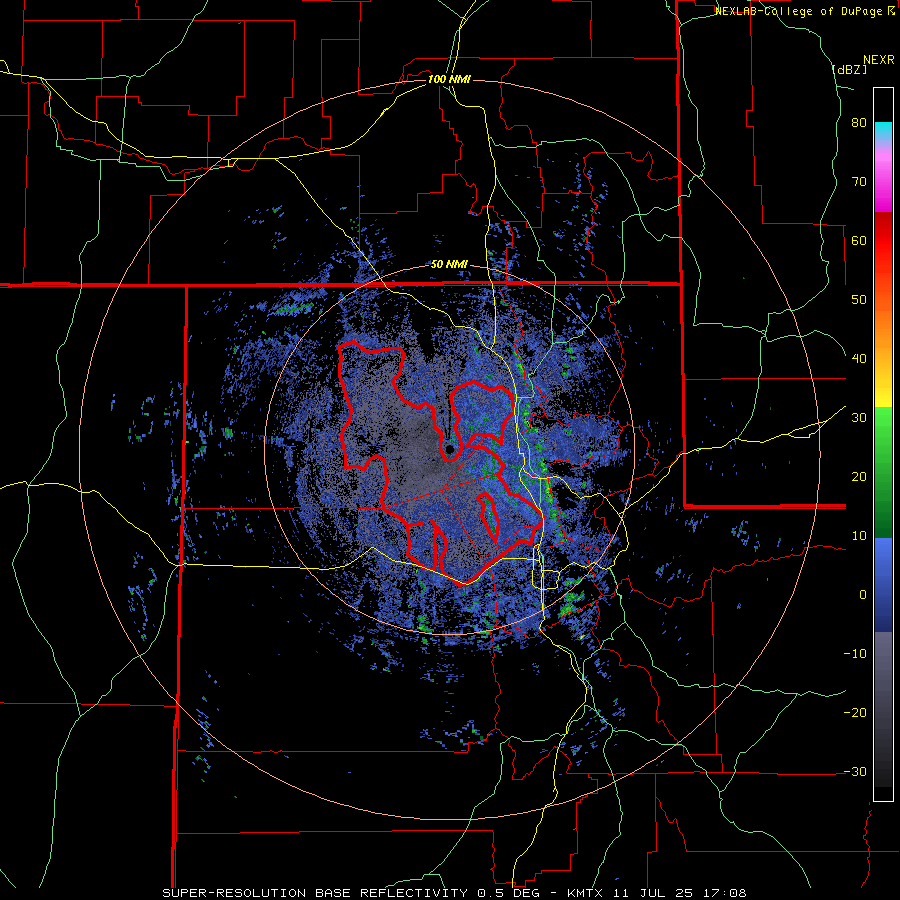Click the 60 value on dBZ scale
900x900 pixels.
click(x=859, y=240)
